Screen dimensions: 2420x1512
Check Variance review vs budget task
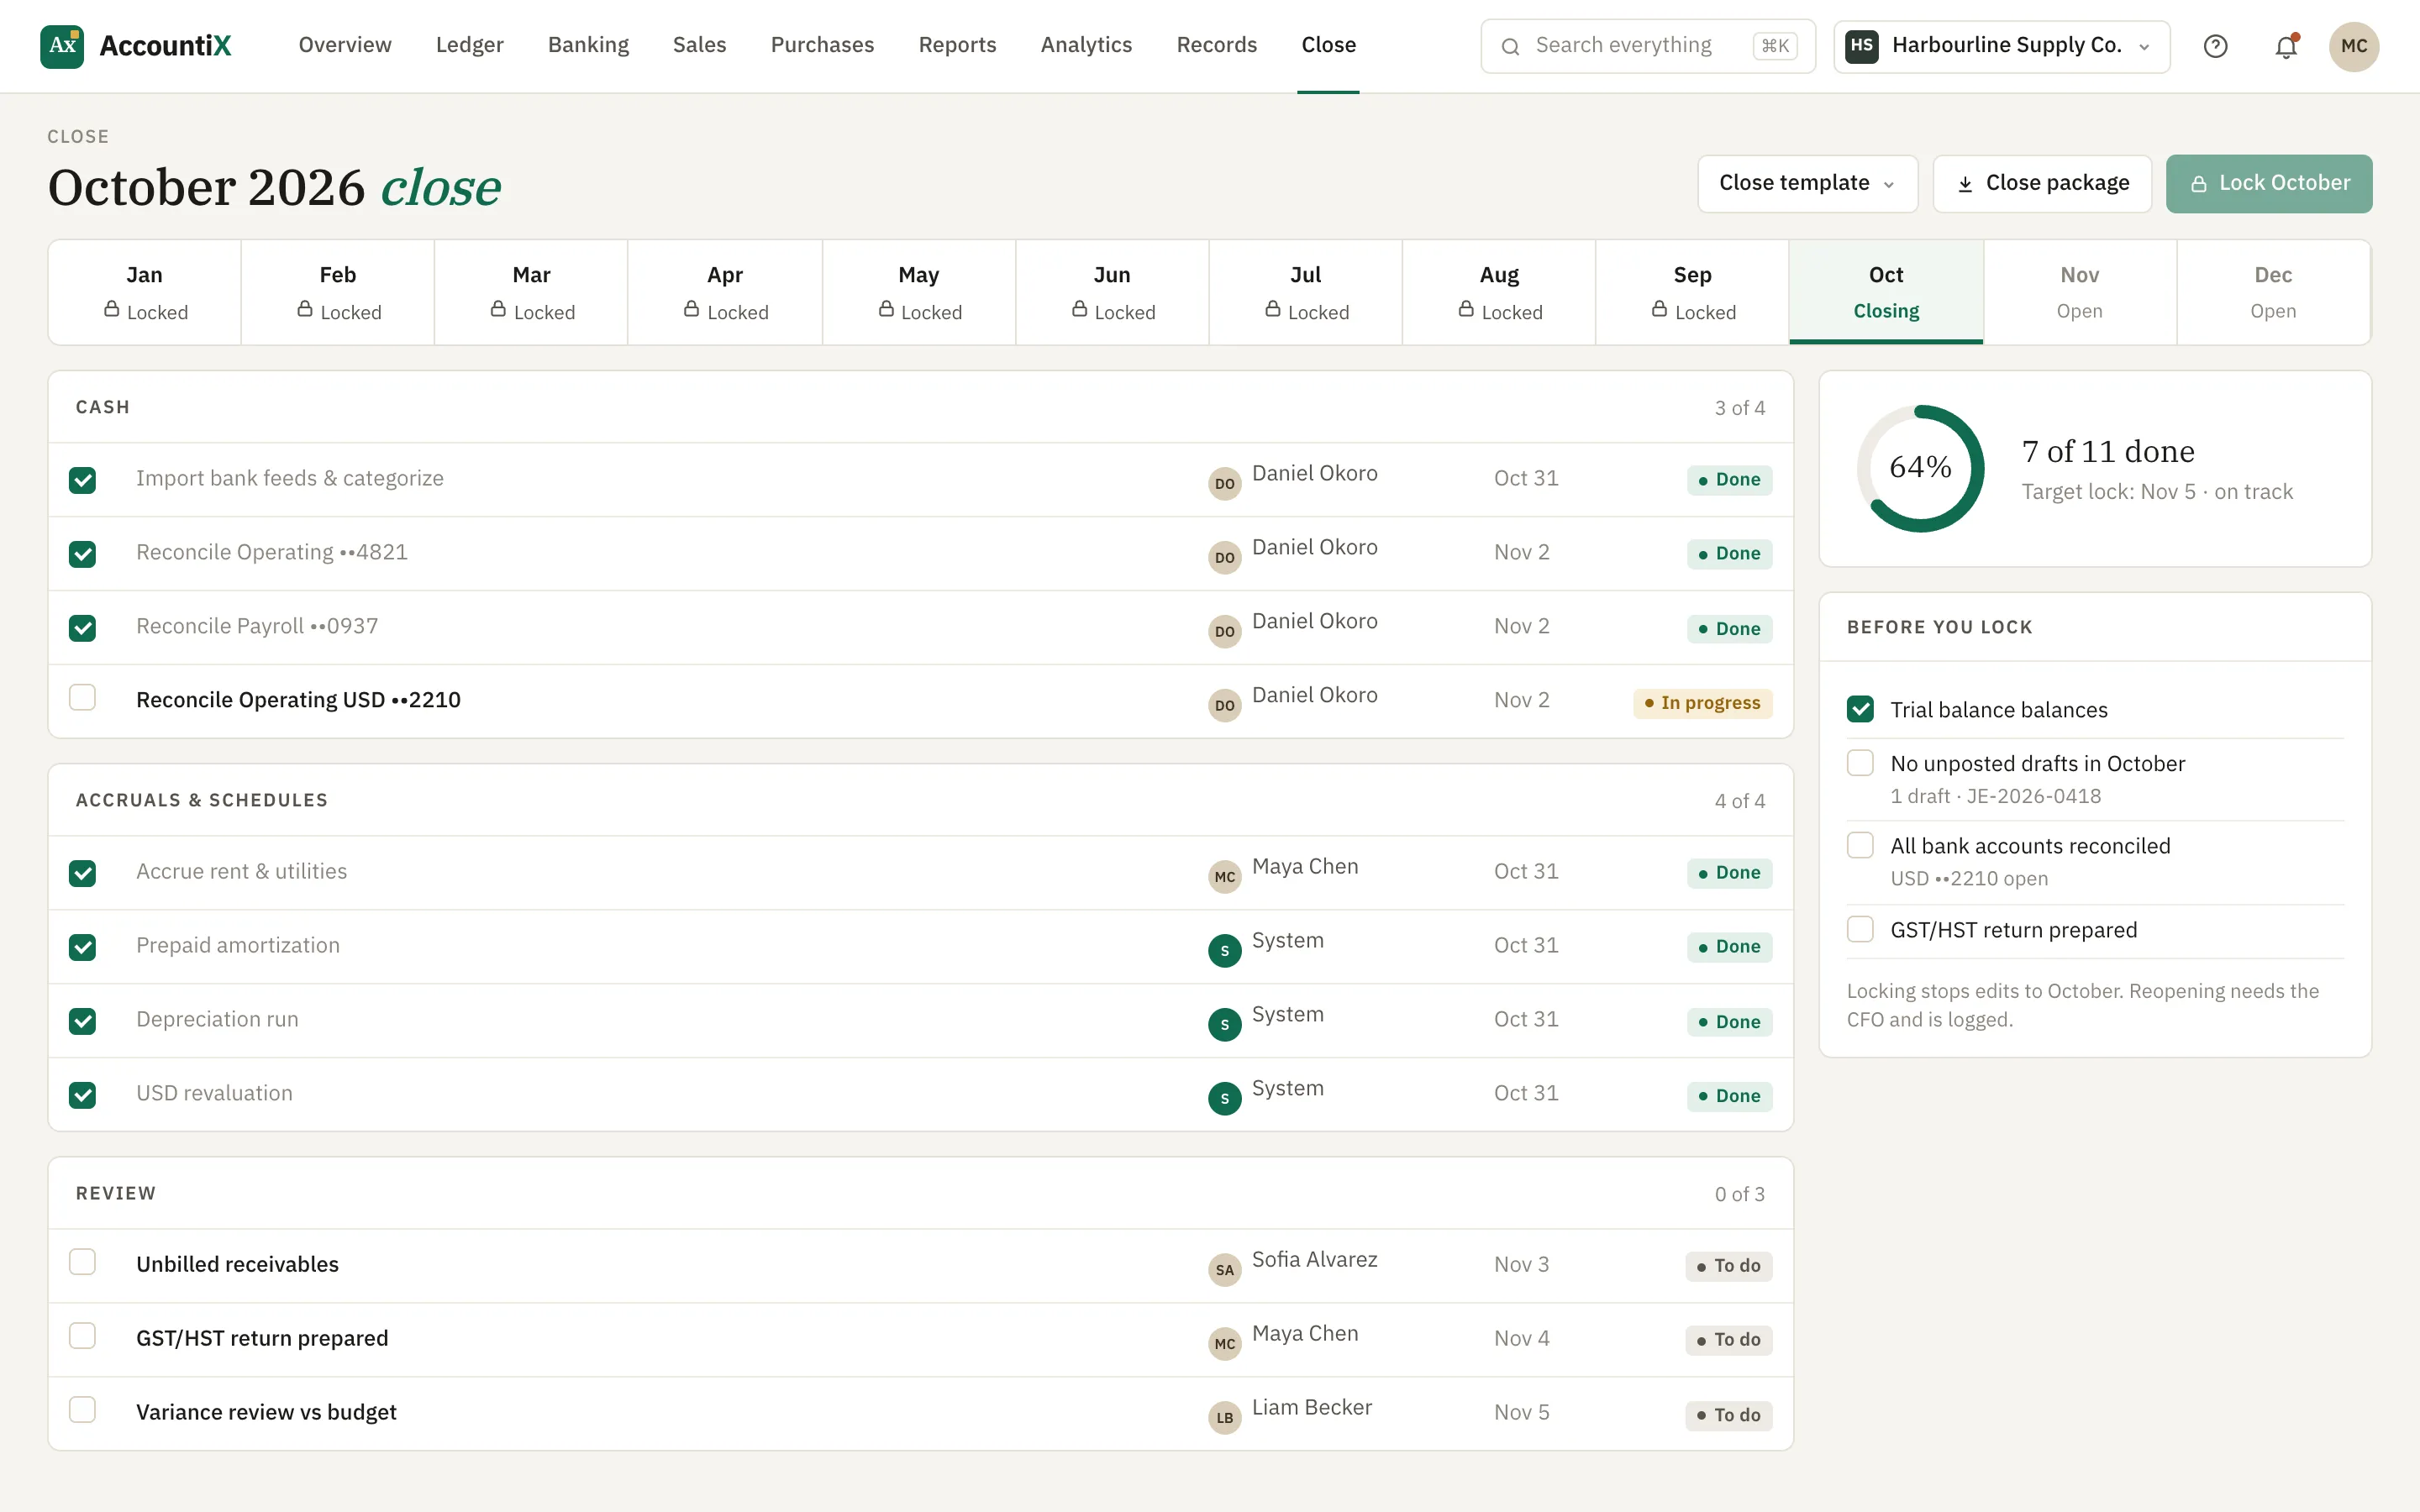[x=83, y=1410]
